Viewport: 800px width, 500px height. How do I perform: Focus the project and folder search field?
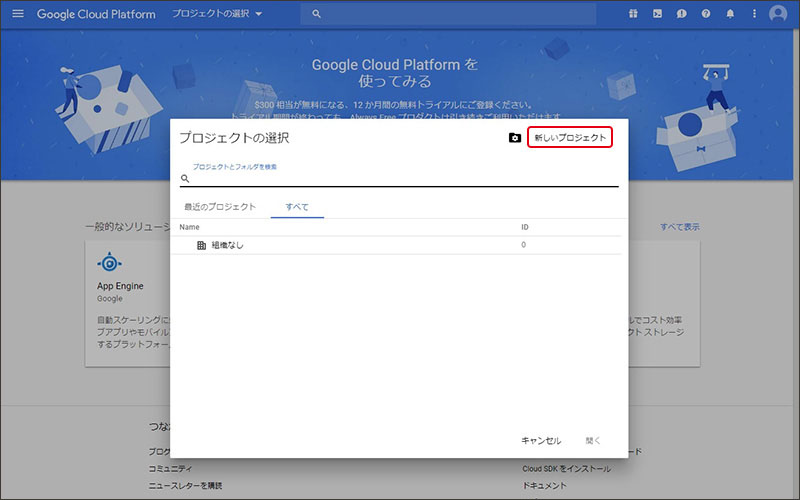tap(400, 178)
